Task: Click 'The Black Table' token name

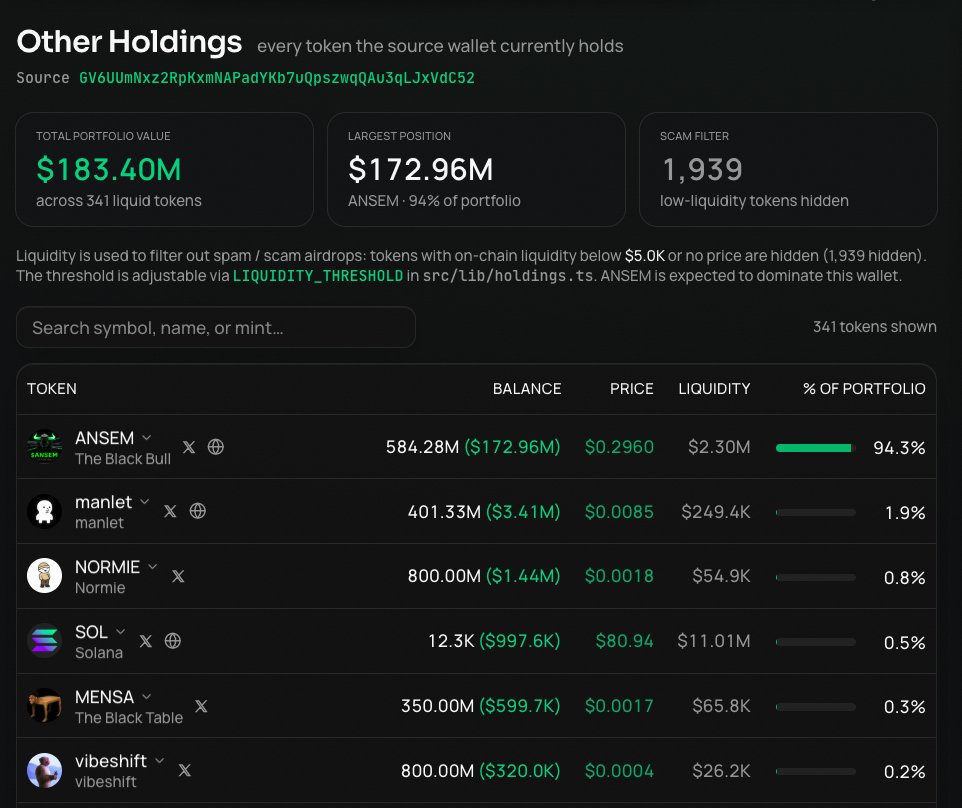Action: [x=129, y=718]
